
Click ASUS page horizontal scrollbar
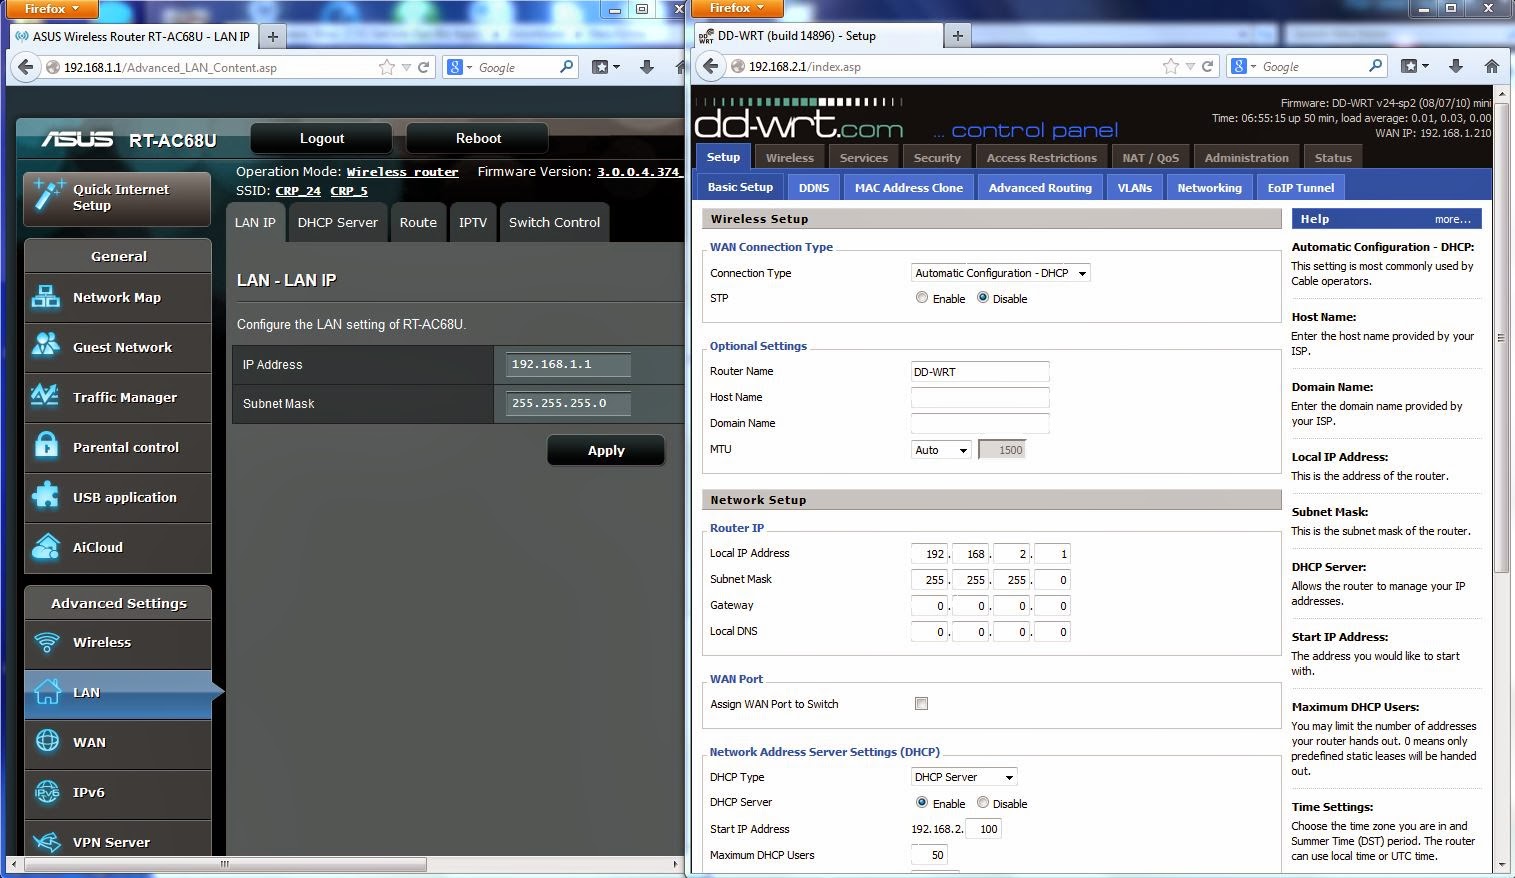225,864
